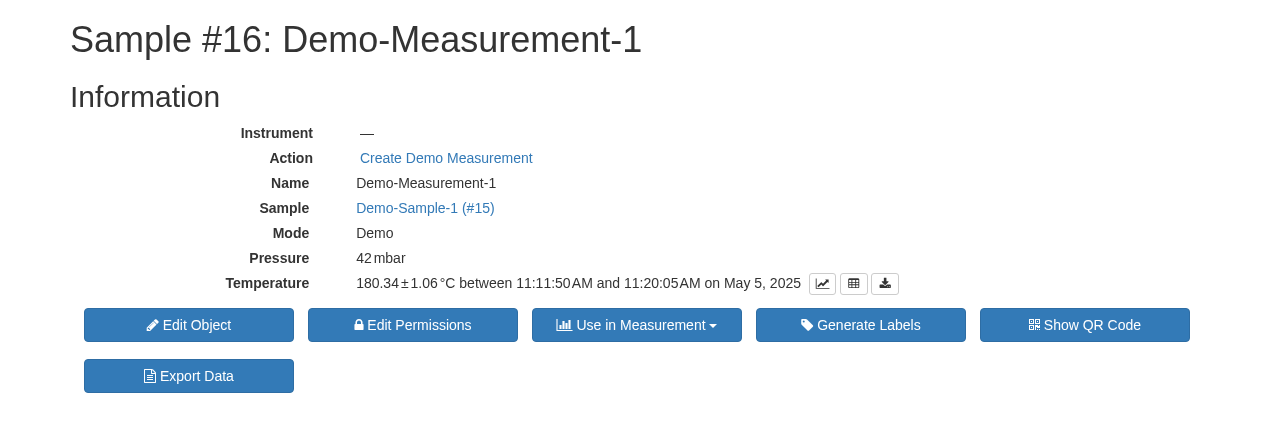Click the file icon on Export Data
This screenshot has height=428, width=1280.
[x=150, y=376]
